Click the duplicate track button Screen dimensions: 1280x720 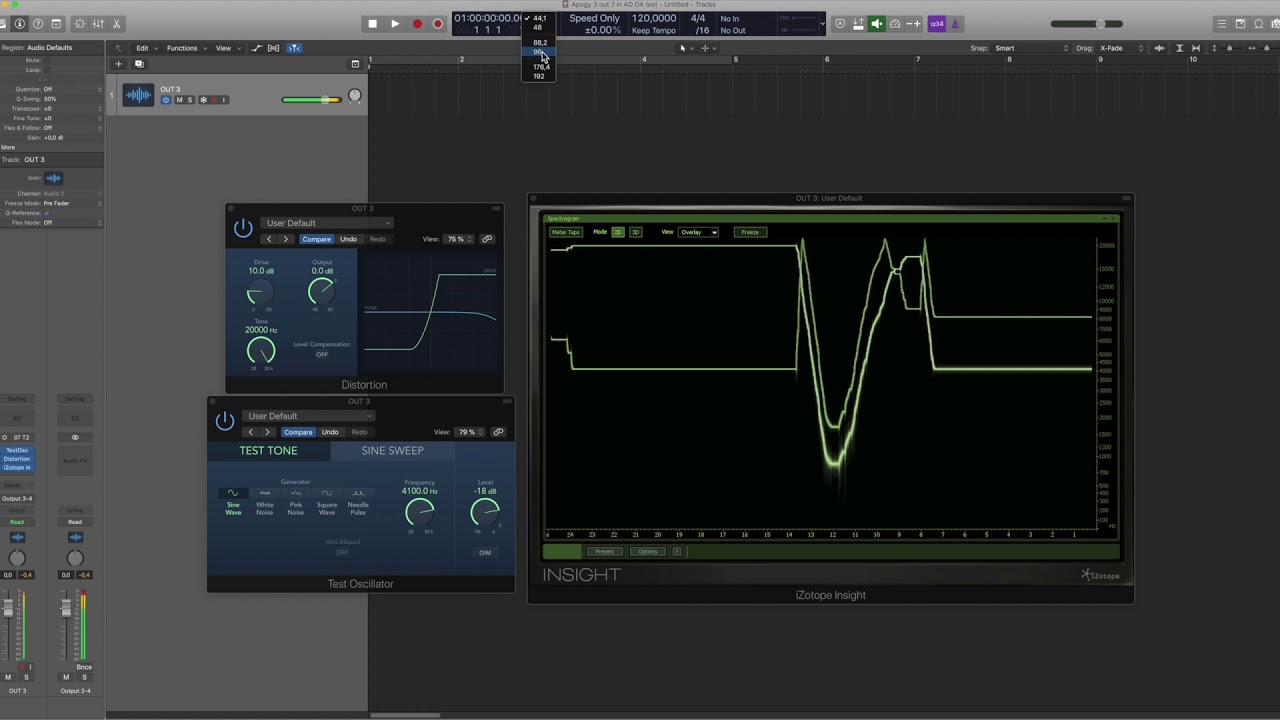pyautogui.click(x=139, y=64)
